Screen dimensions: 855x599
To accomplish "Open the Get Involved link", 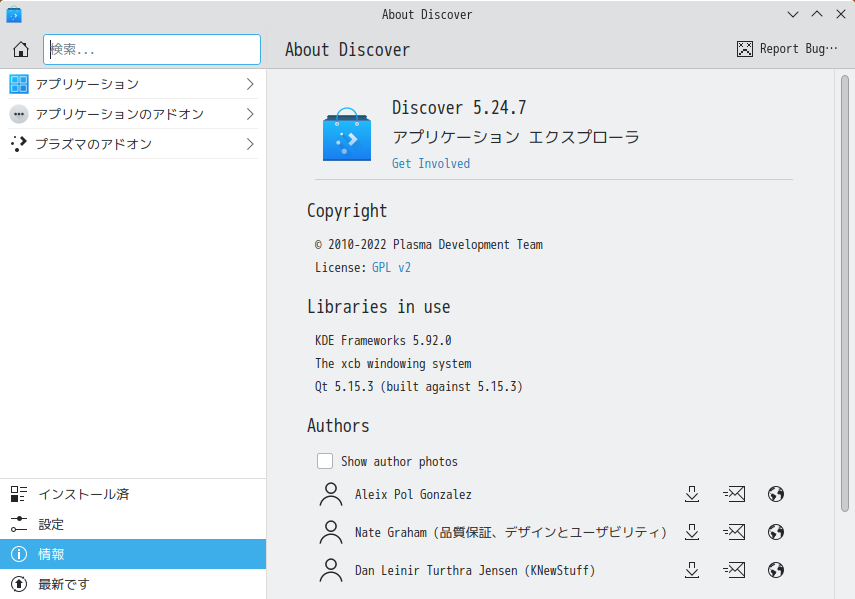I will (x=430, y=163).
